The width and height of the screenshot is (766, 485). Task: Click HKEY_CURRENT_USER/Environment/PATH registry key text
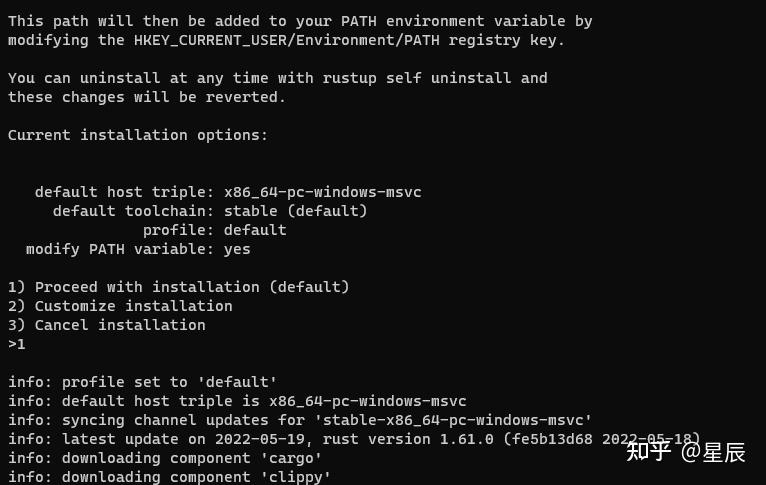(287, 41)
